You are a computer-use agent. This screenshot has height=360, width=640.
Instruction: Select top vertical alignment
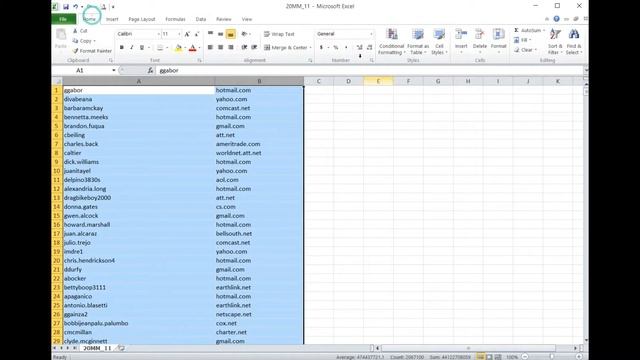click(211, 34)
